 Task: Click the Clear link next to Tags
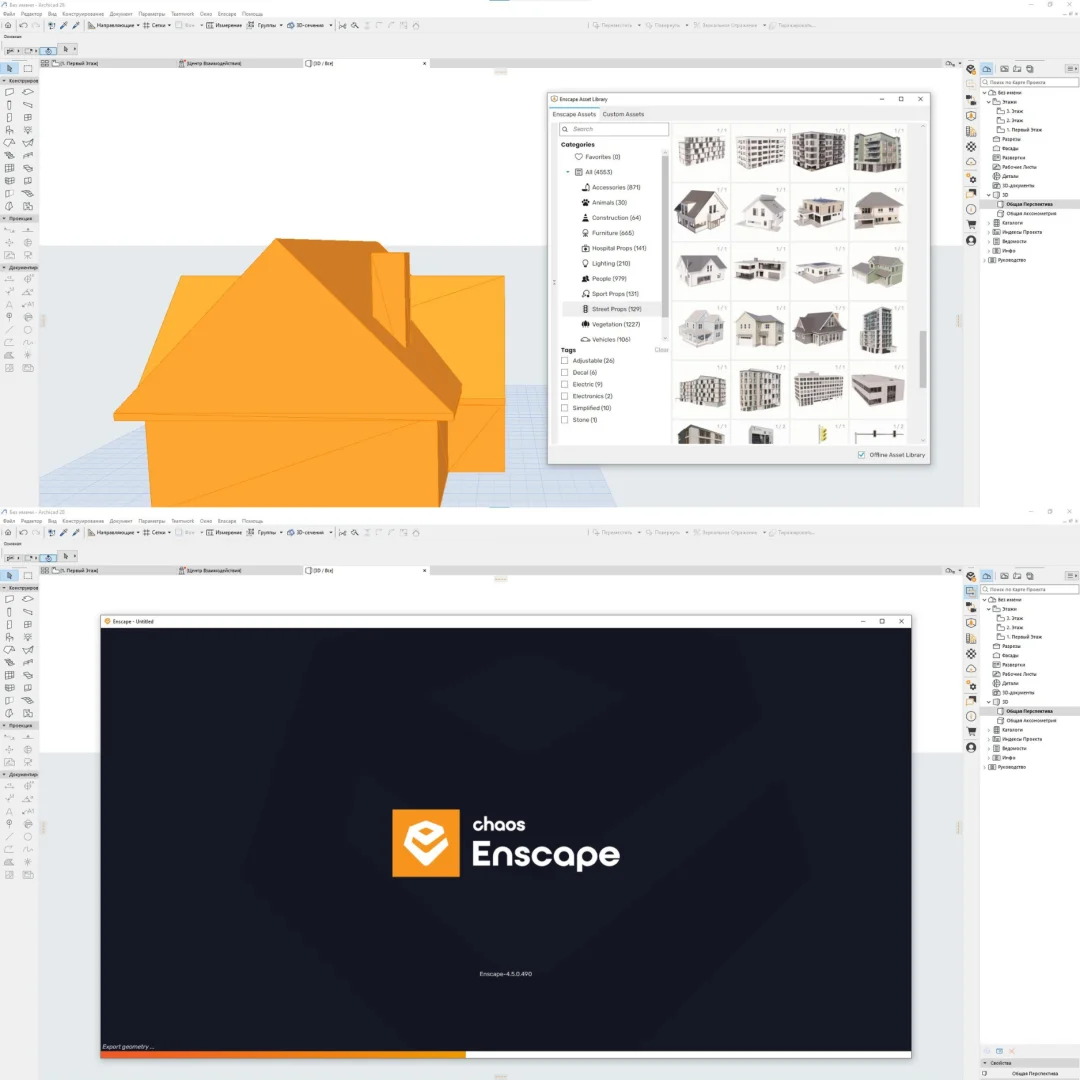point(661,350)
